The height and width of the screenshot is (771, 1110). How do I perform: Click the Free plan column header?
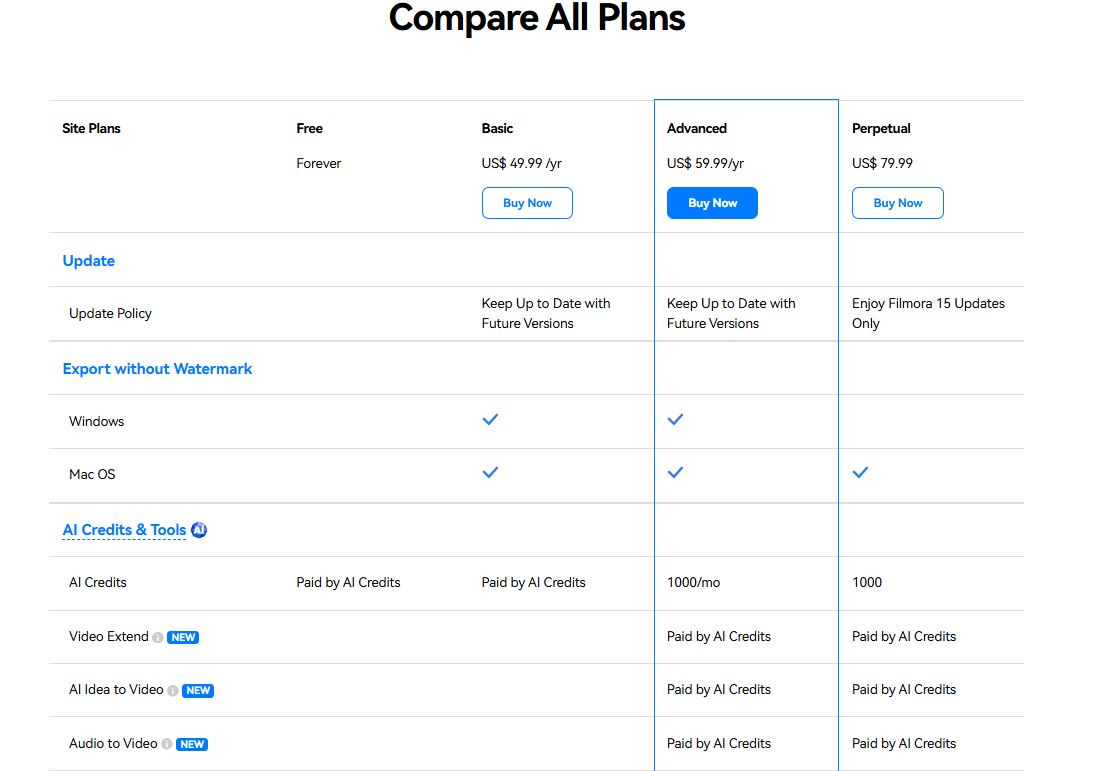click(310, 128)
